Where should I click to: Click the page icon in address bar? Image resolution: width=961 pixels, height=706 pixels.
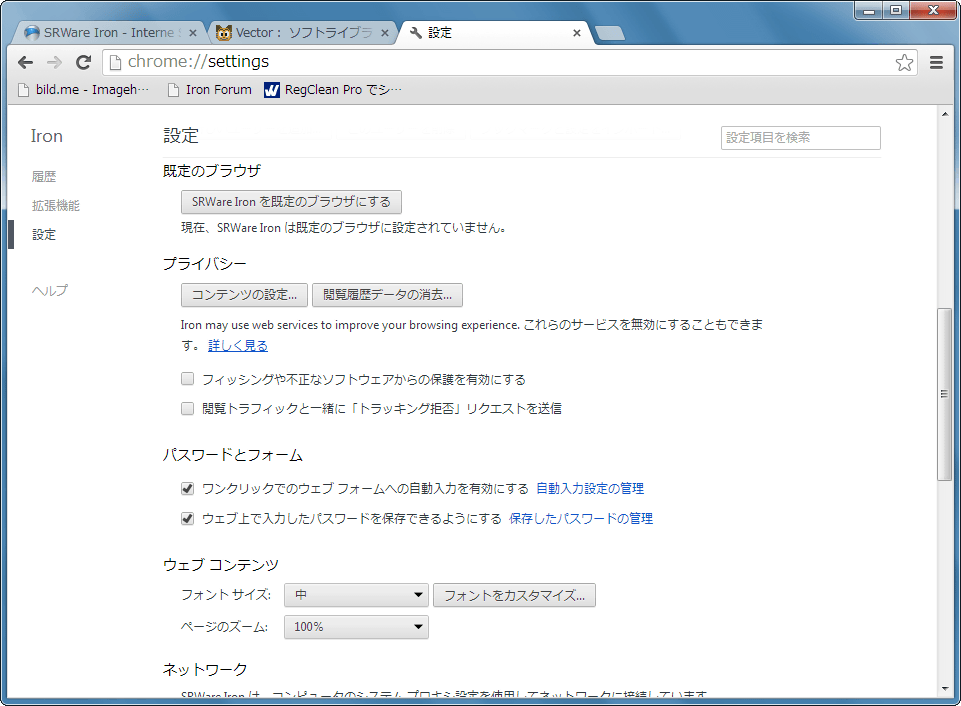click(115, 62)
